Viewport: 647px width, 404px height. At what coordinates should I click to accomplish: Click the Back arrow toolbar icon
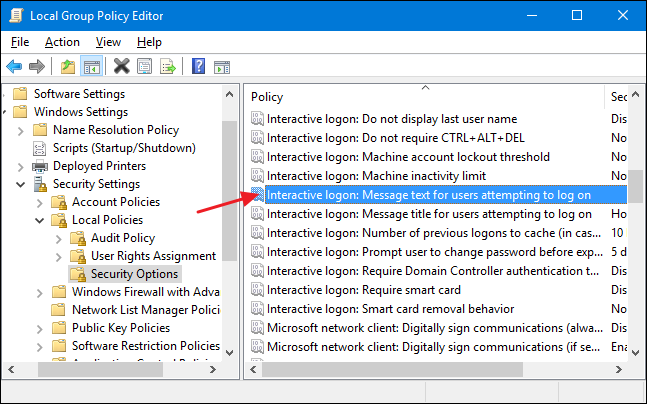click(x=14, y=66)
